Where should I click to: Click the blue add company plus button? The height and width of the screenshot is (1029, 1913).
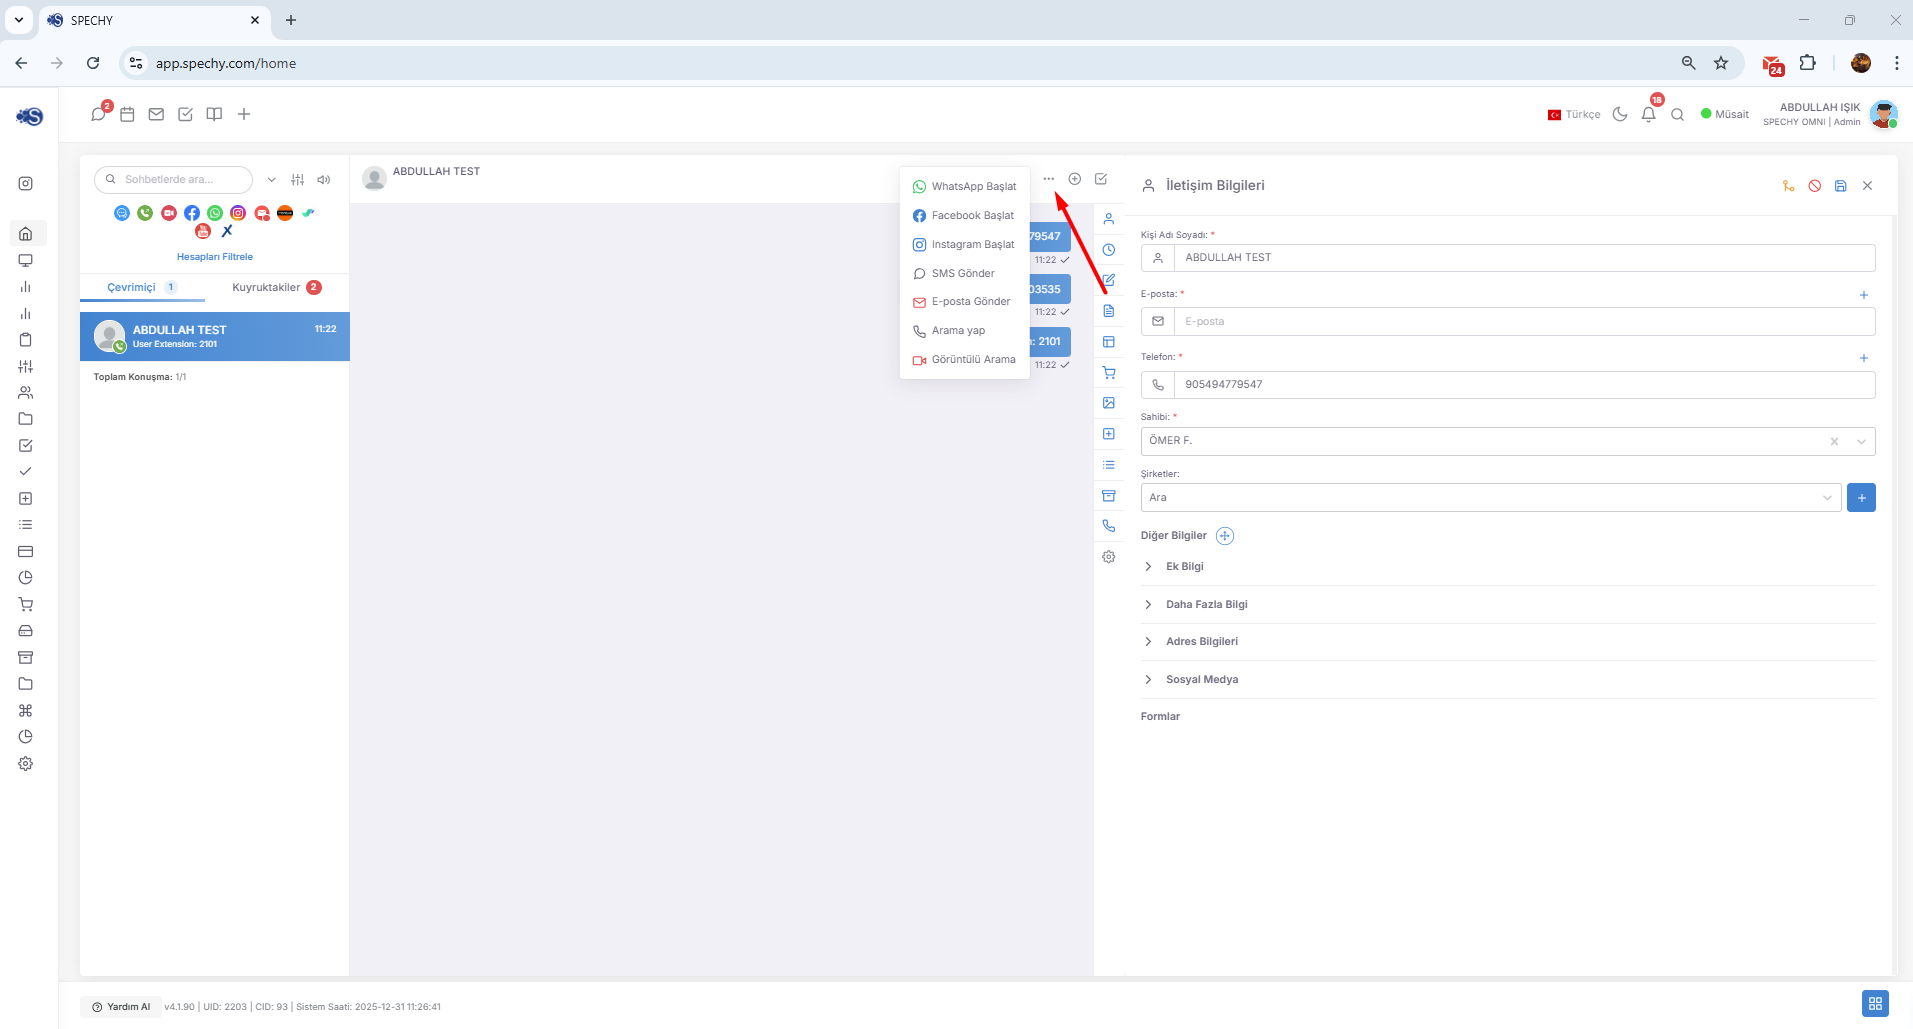point(1861,498)
